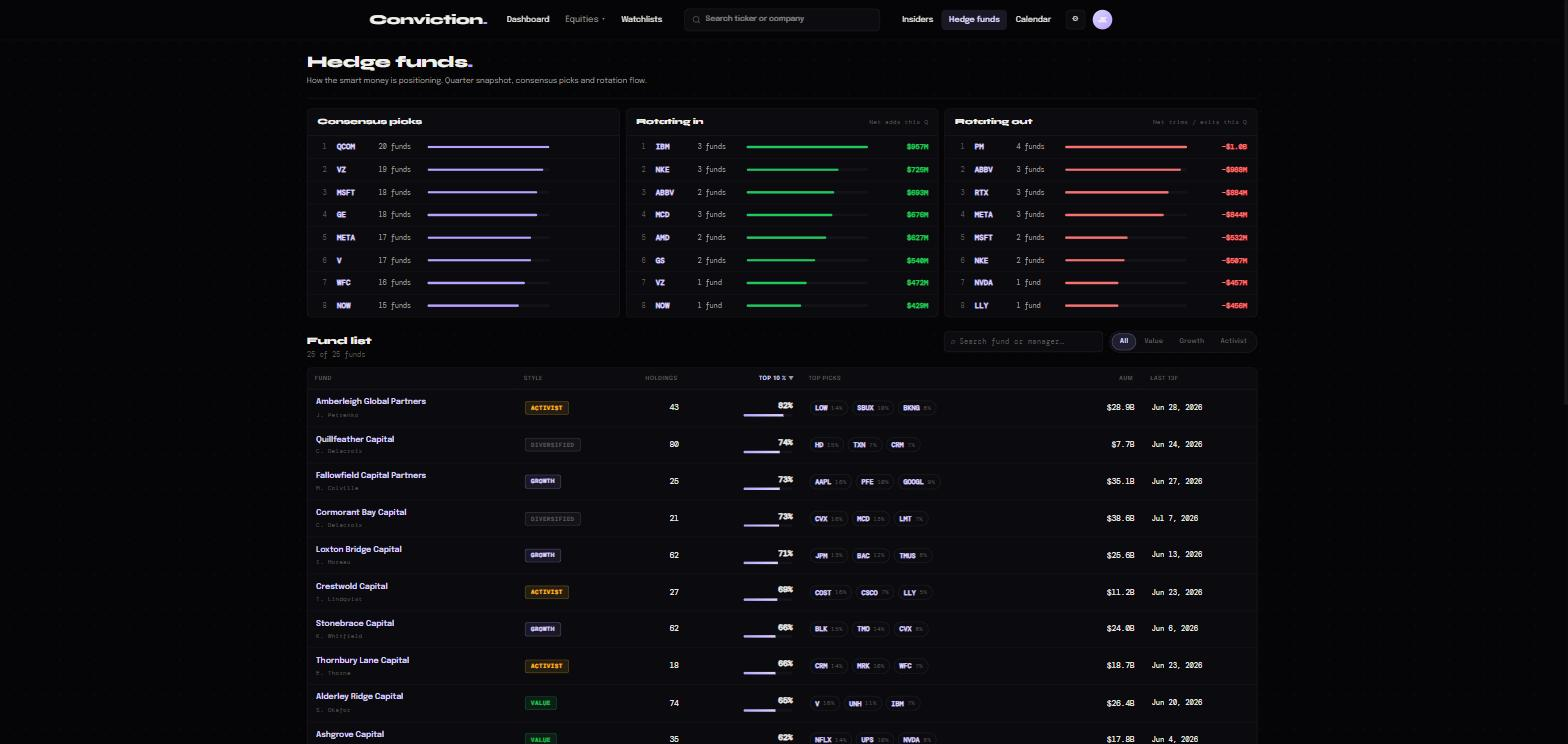Click the BLK top-pick chip

tap(829, 629)
